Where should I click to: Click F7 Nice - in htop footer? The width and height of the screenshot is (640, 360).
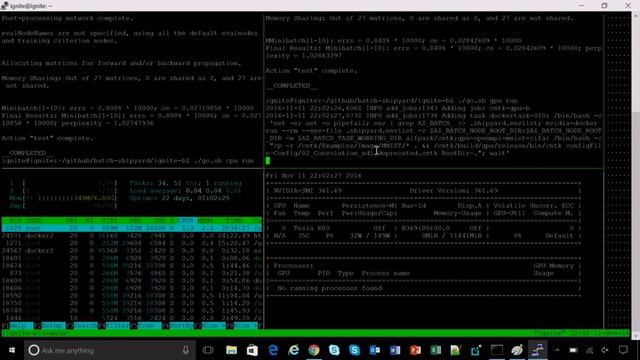(210, 326)
